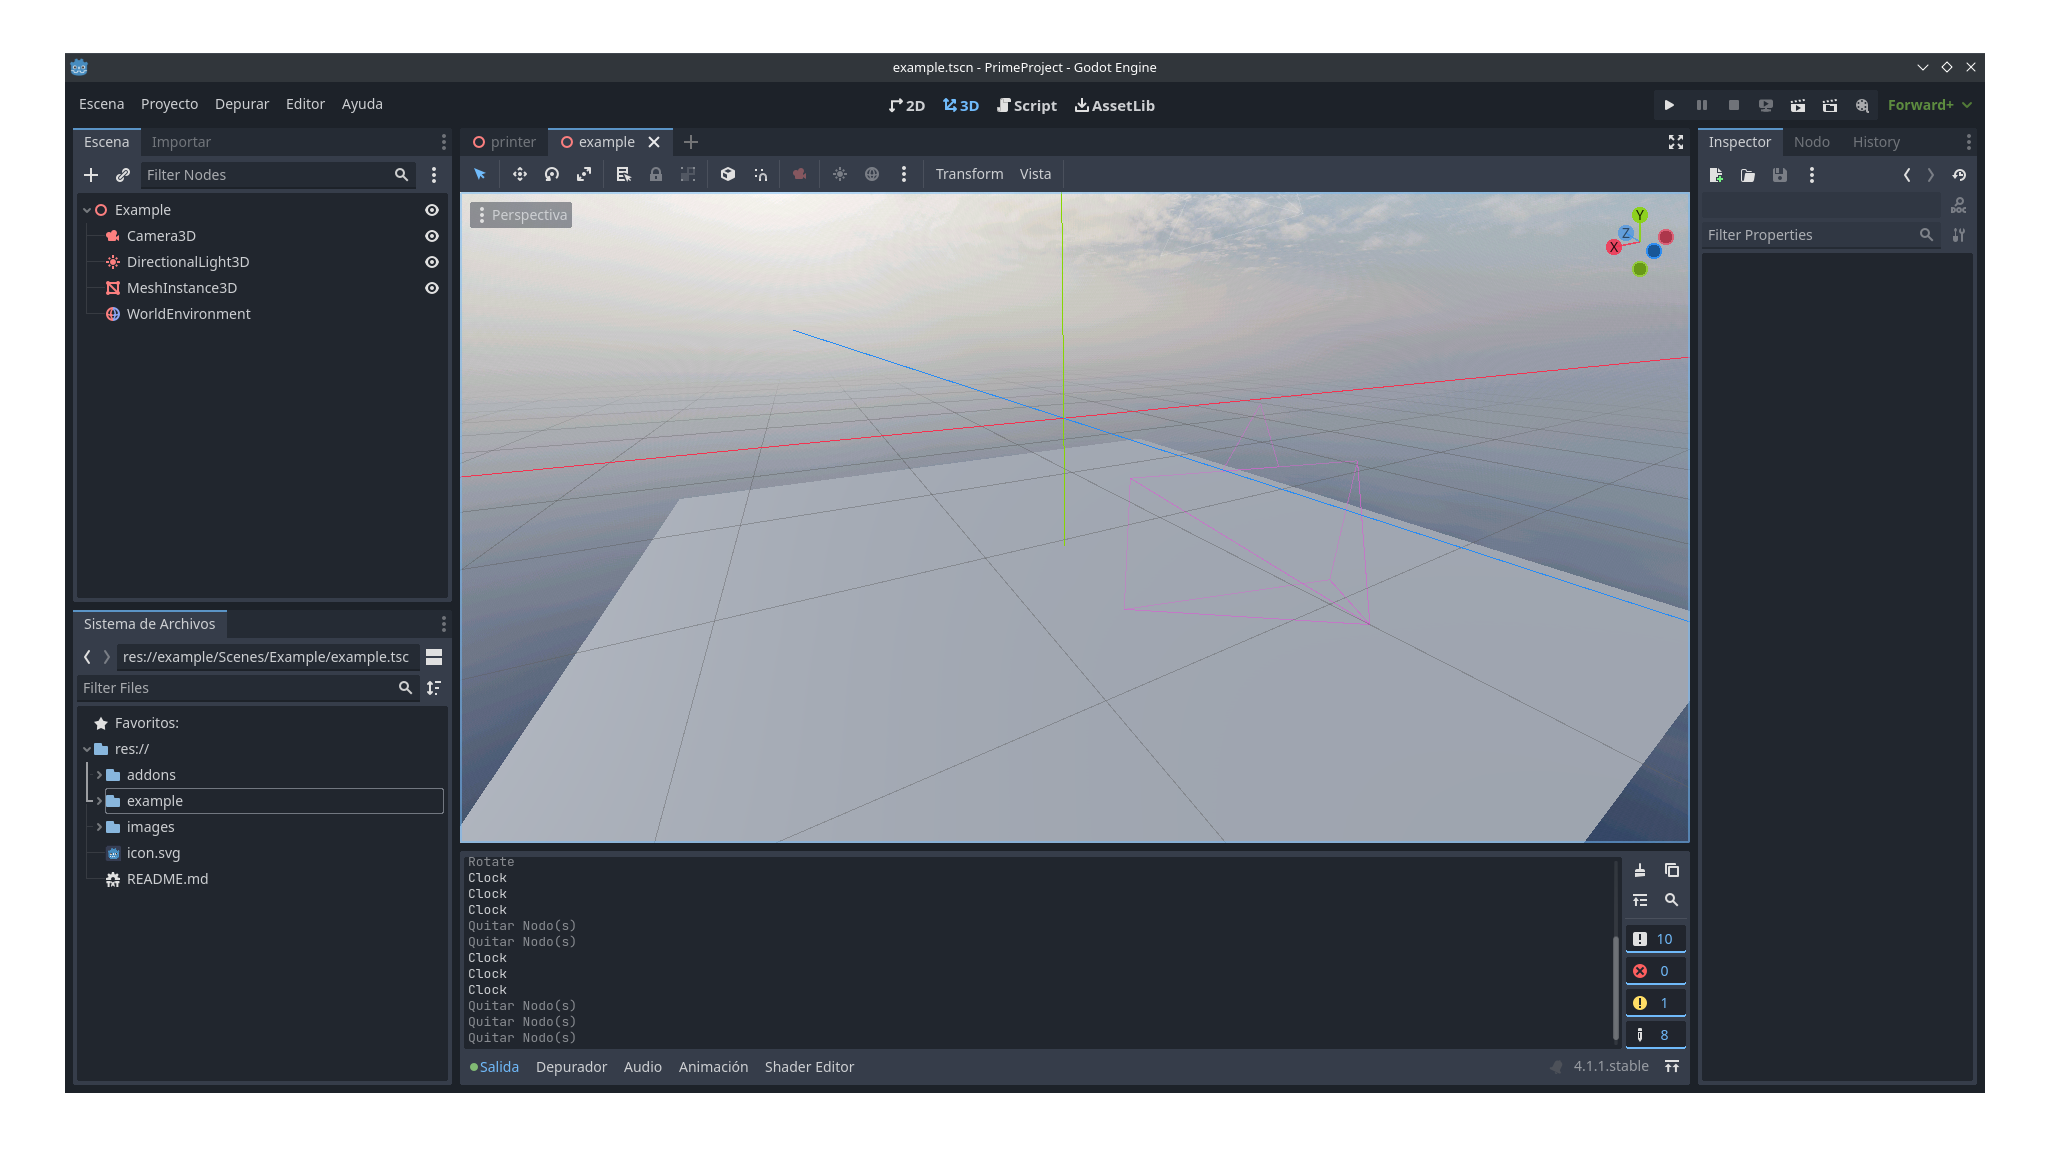The width and height of the screenshot is (2050, 1170).
Task: Collapse the Example root node
Action: 87,210
